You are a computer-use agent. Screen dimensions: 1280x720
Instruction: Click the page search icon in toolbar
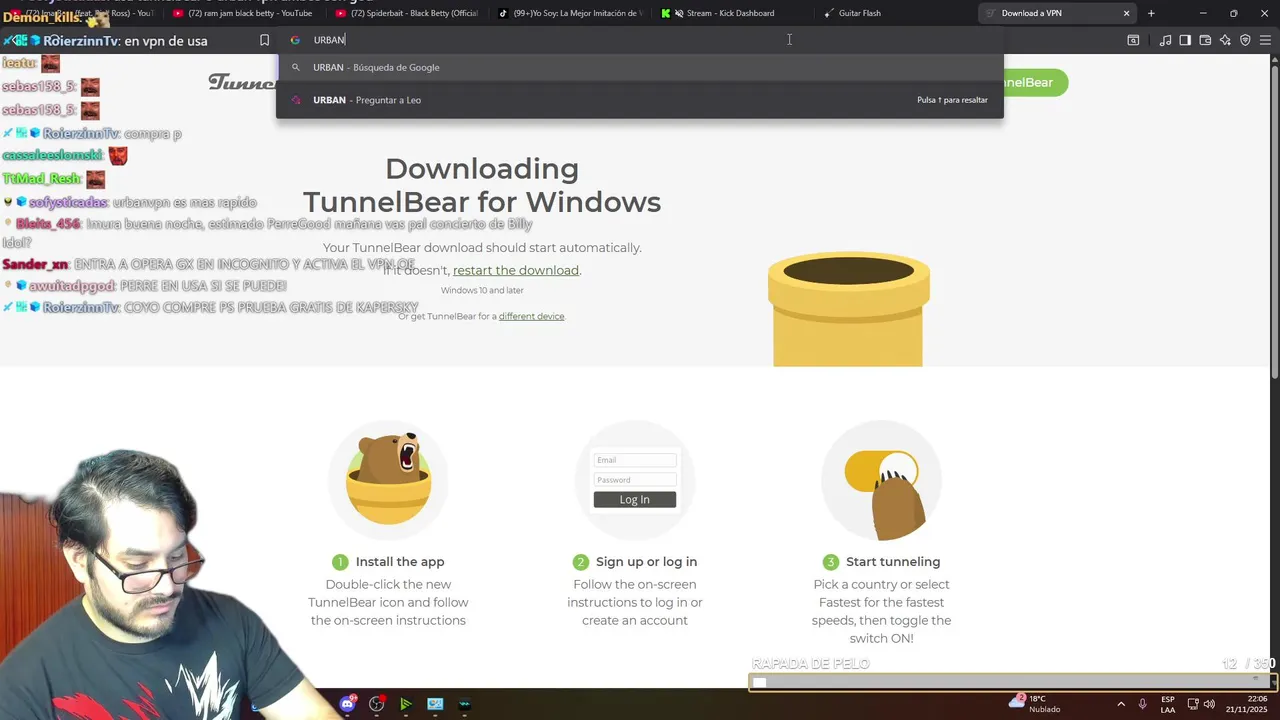[x=1133, y=40]
